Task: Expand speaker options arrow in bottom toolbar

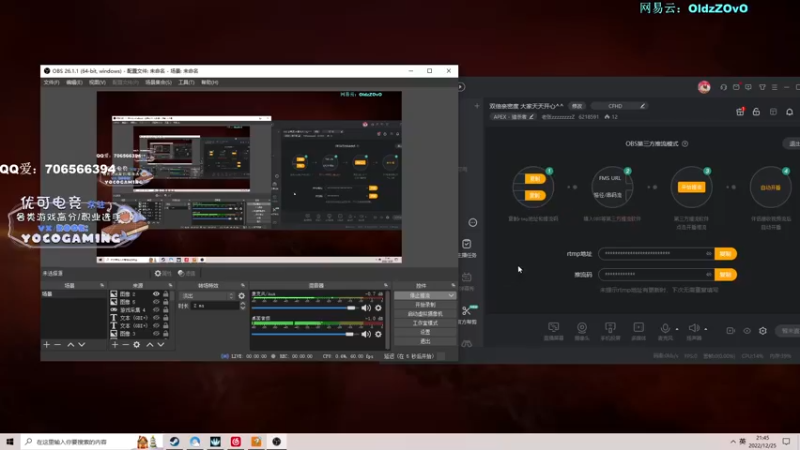Action: tap(706, 330)
